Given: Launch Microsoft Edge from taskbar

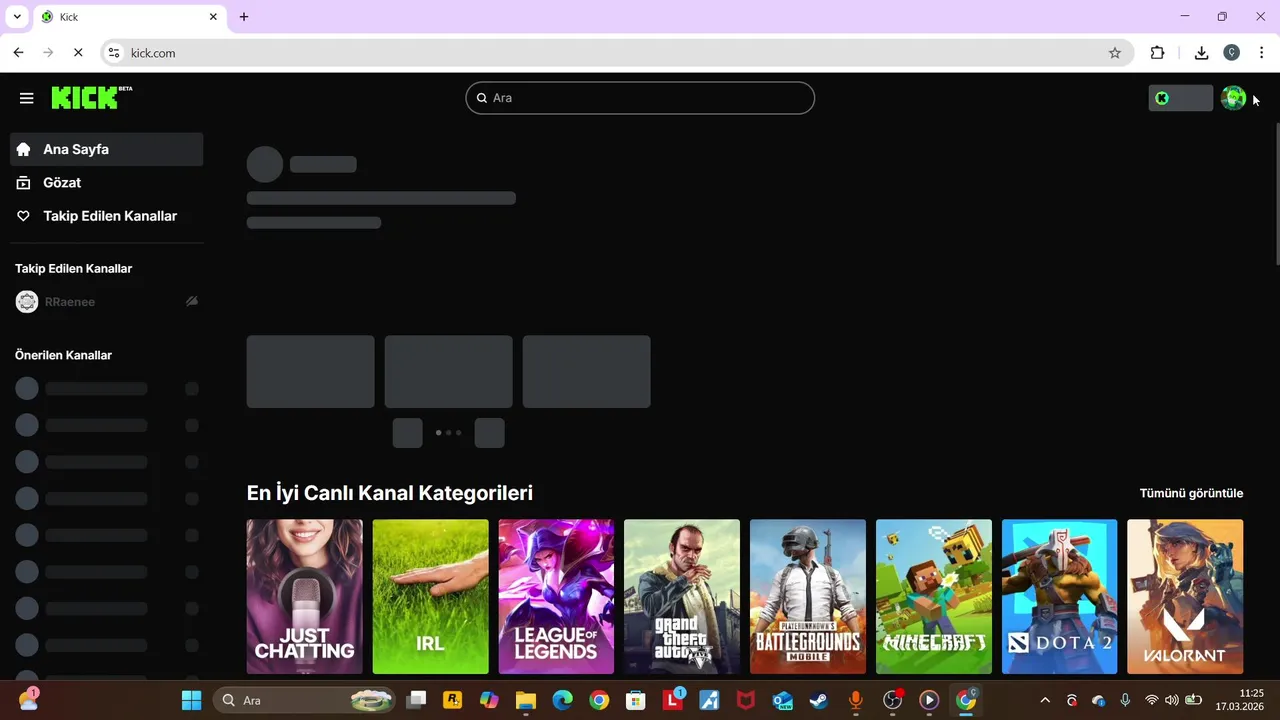Looking at the screenshot, I should 562,700.
